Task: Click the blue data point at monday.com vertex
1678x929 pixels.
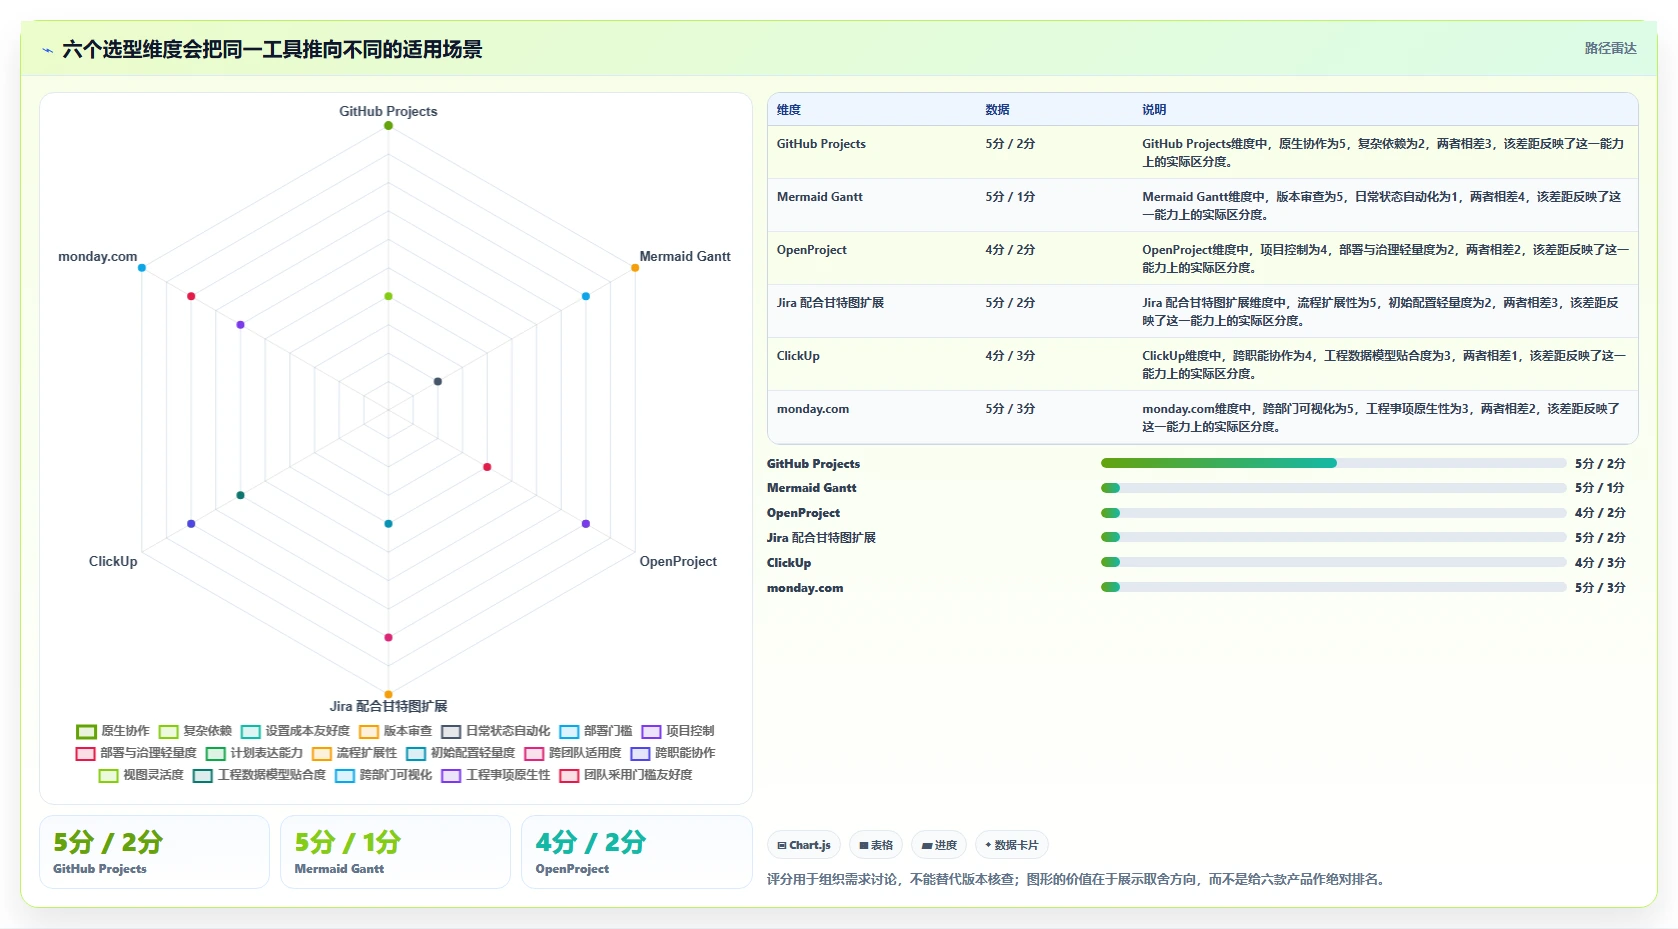Action: coord(142,268)
